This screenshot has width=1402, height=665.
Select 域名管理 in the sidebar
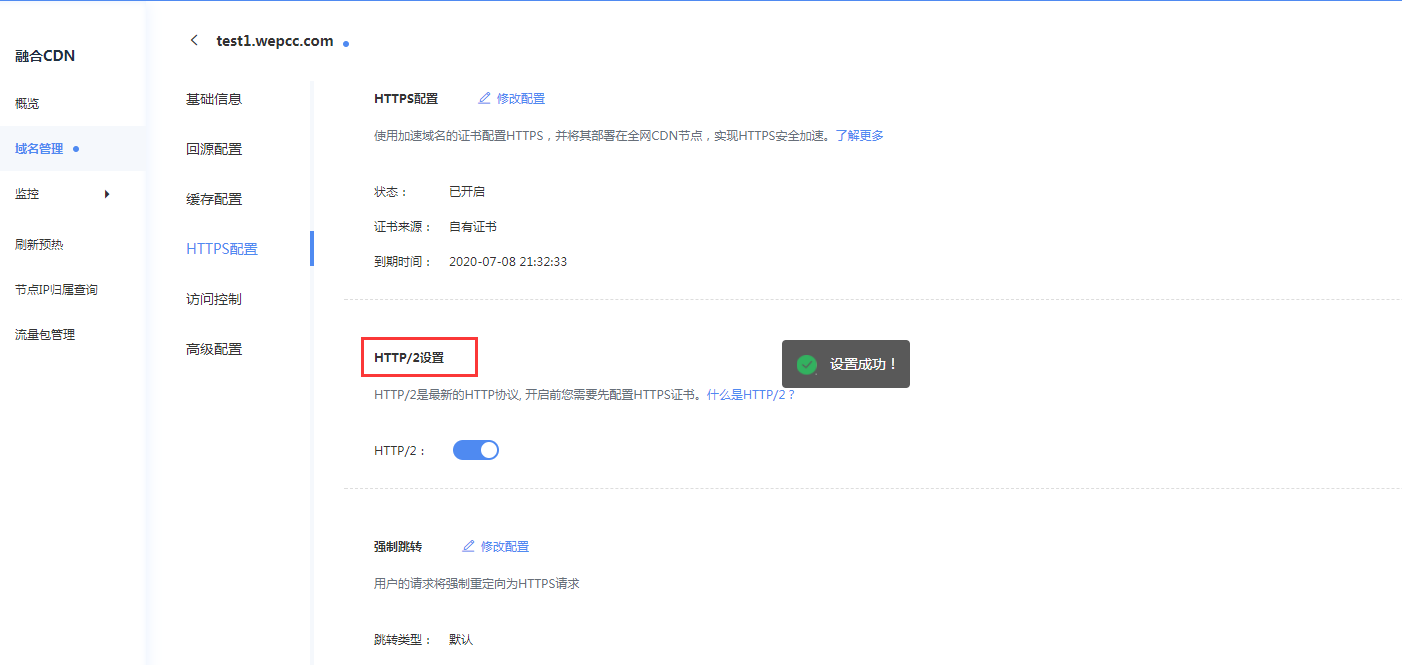[x=39, y=149]
